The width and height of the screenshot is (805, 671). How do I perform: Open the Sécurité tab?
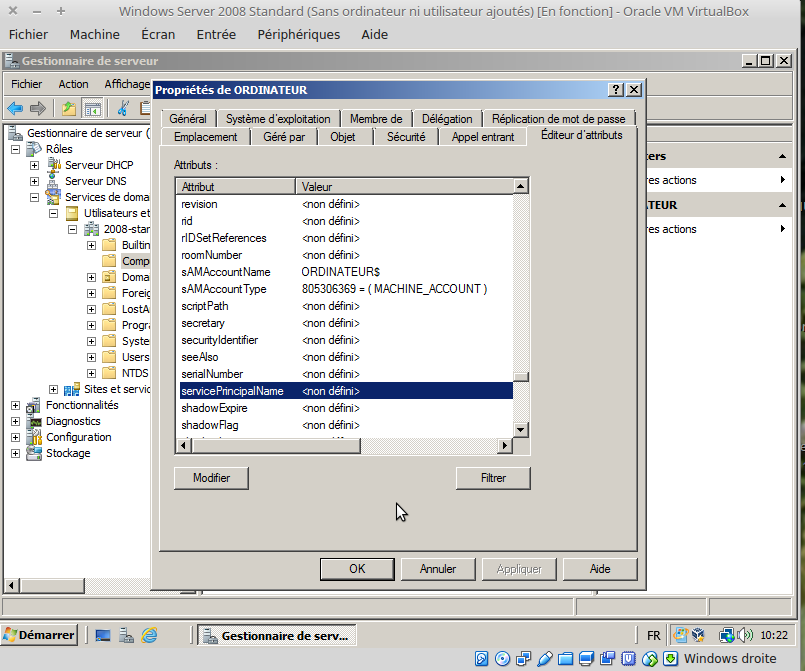point(406,137)
